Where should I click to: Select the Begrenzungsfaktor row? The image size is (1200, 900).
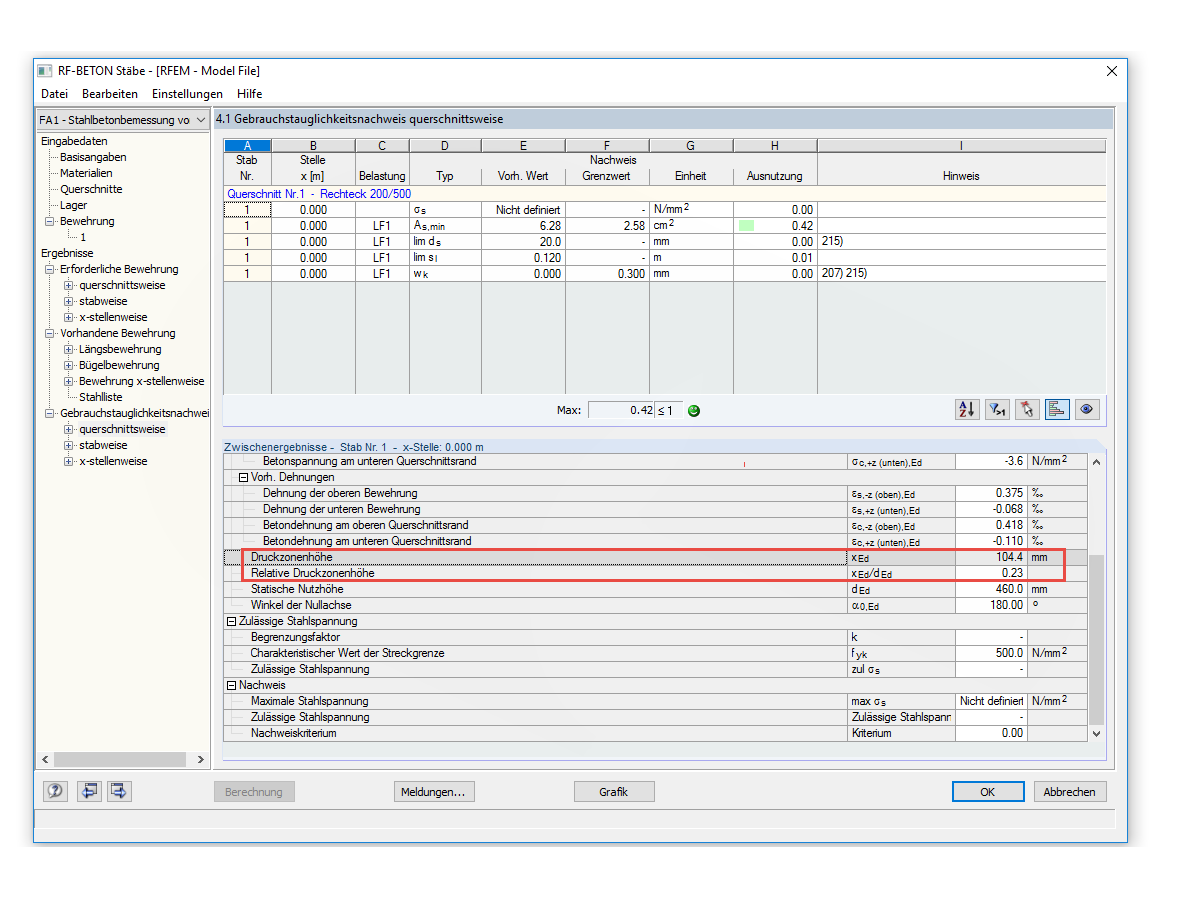pyautogui.click(x=654, y=637)
